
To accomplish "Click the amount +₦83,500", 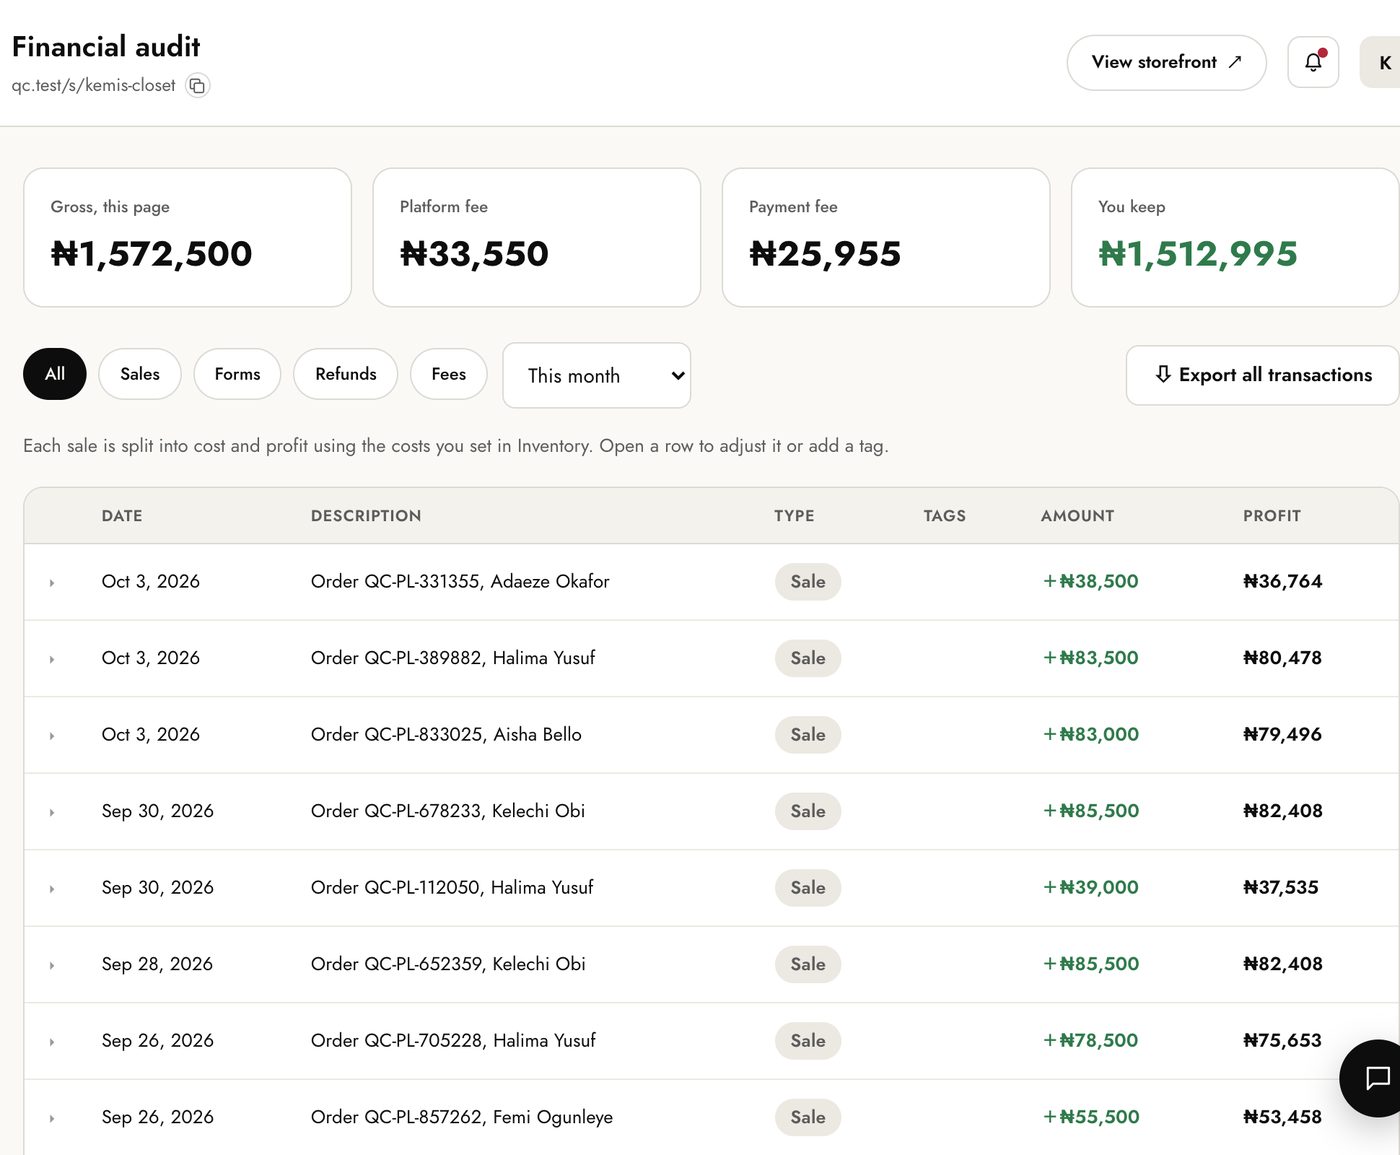I will [1091, 658].
